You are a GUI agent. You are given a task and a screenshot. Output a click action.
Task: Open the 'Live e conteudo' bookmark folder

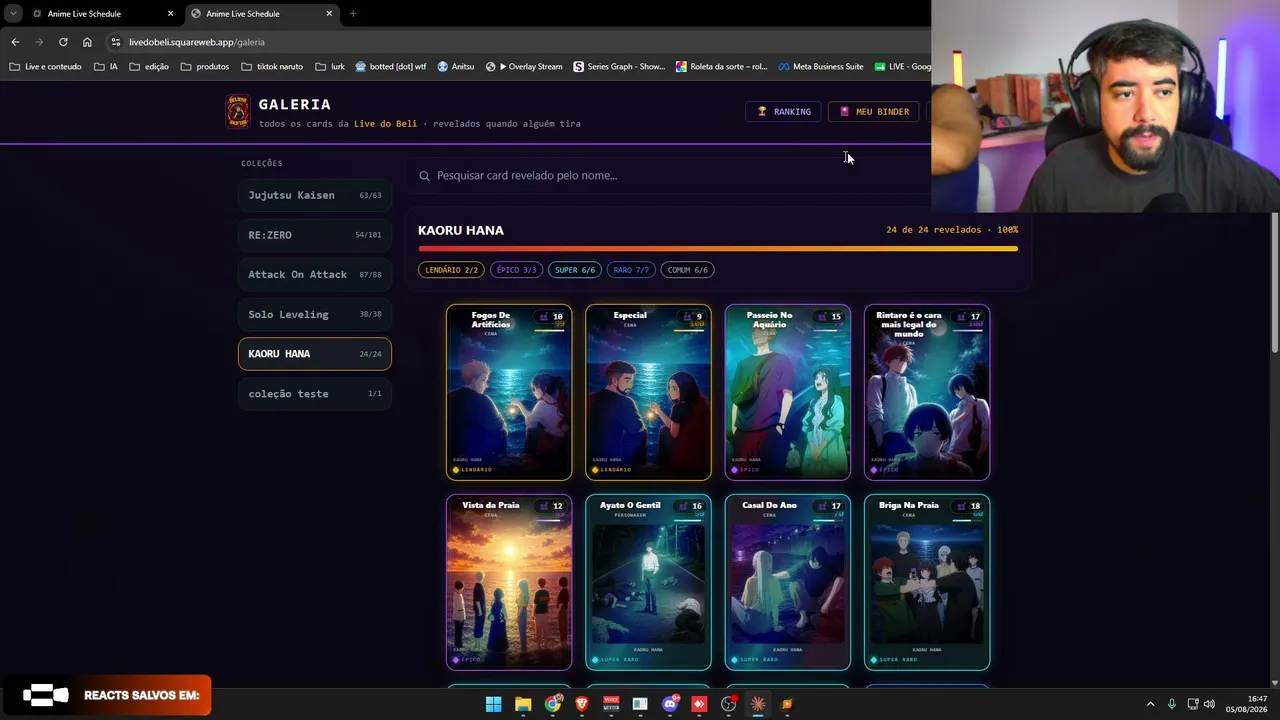[x=46, y=67]
